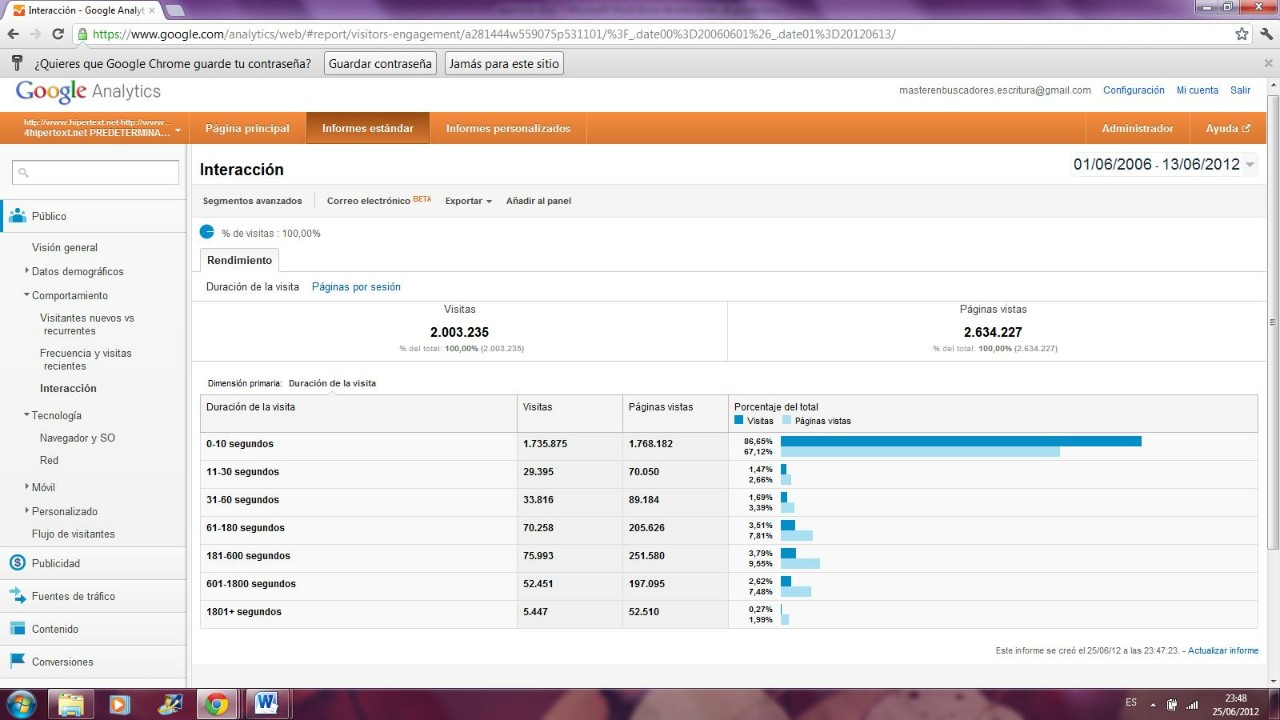Open Microsoft Word from the taskbar
The height and width of the screenshot is (720, 1280).
pyautogui.click(x=266, y=704)
